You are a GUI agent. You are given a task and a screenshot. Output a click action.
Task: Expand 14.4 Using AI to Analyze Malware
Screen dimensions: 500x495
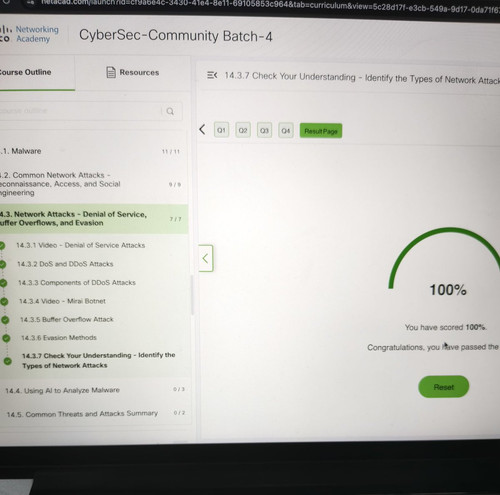tap(95, 390)
